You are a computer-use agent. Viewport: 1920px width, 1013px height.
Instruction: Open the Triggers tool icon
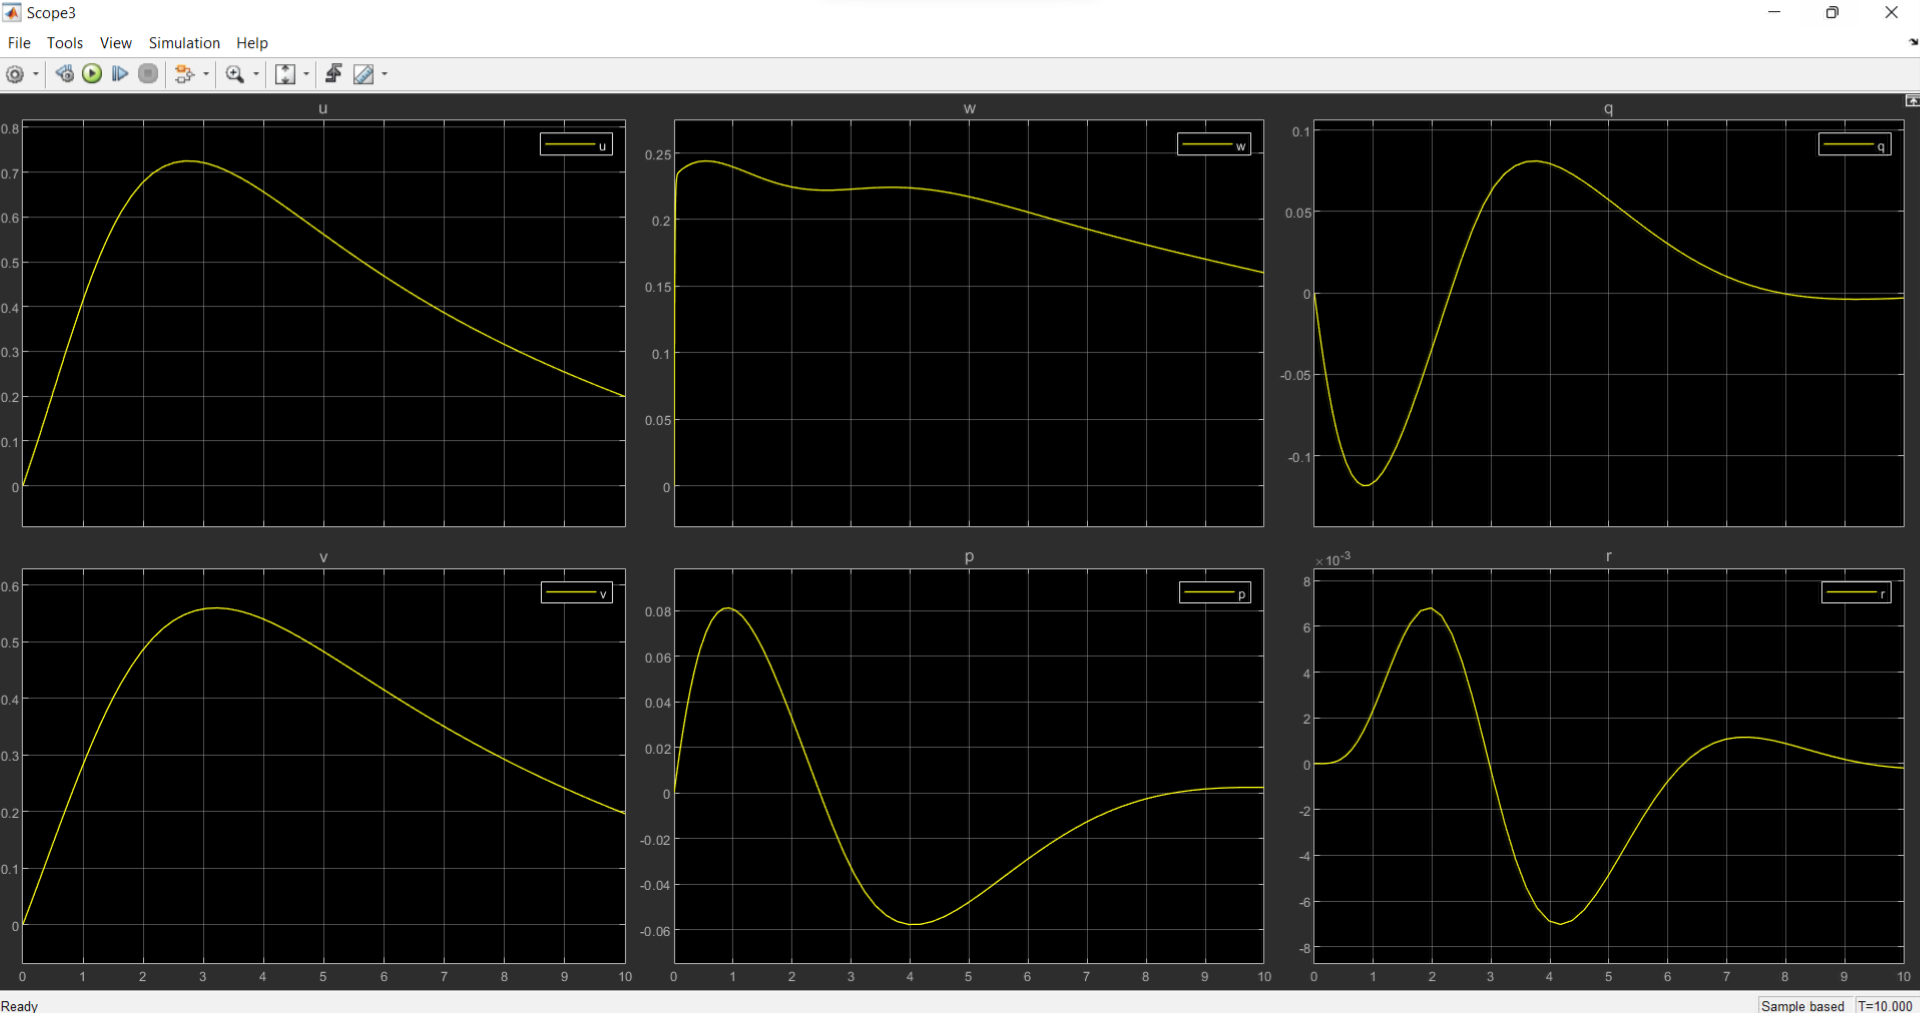pos(334,74)
